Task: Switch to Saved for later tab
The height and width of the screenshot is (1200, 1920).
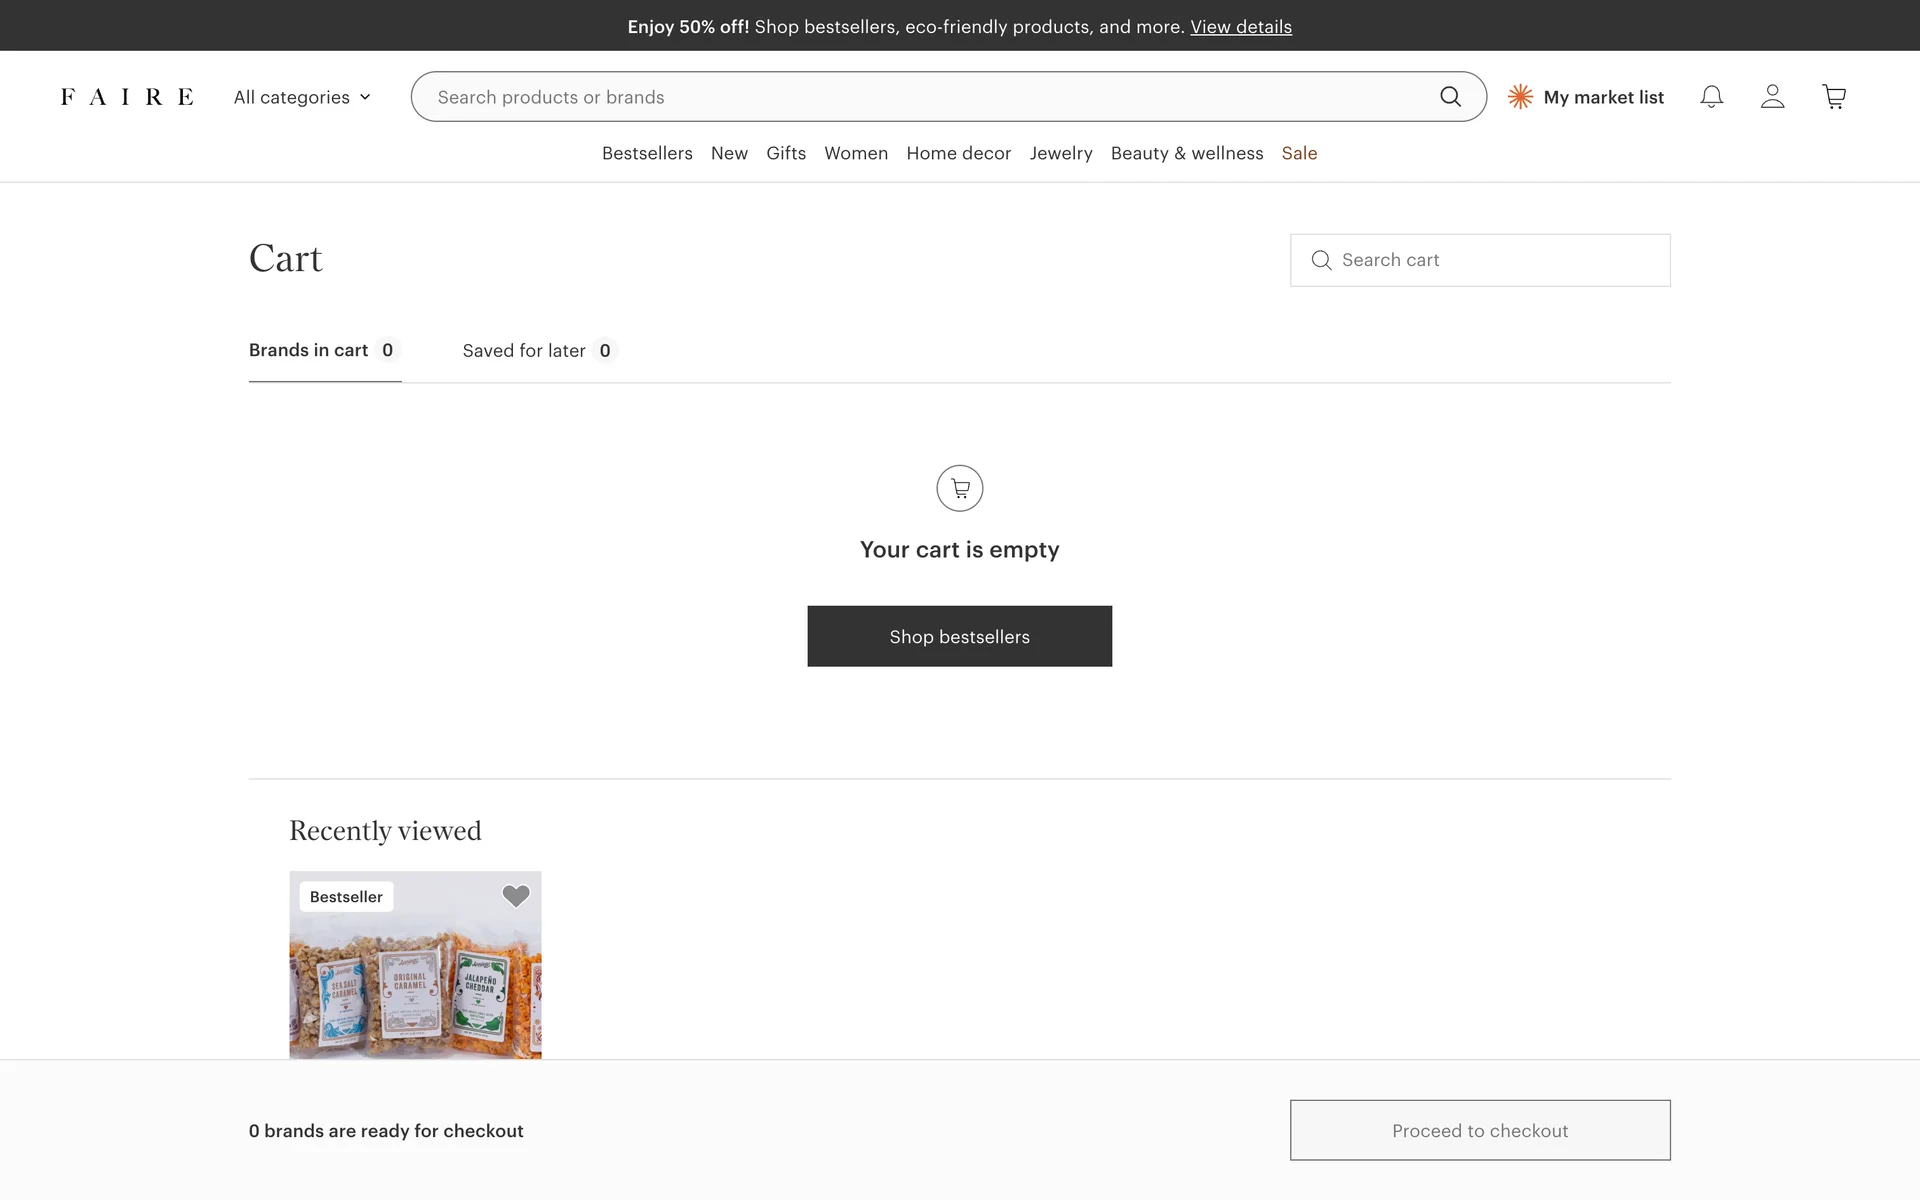Action: click(x=538, y=351)
